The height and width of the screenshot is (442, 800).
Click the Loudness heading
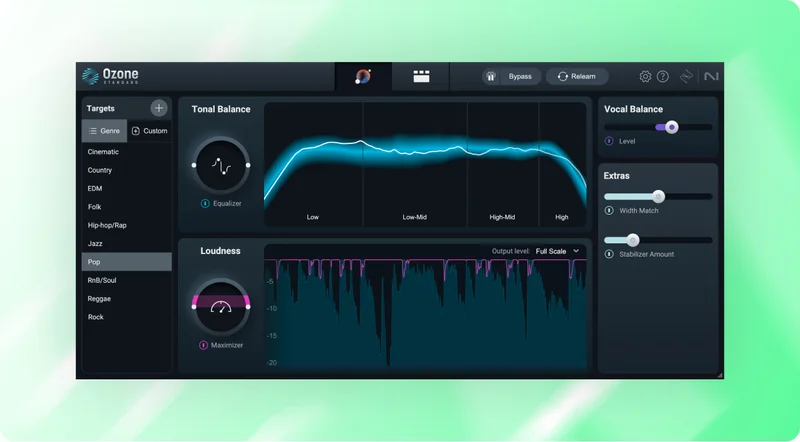220,251
